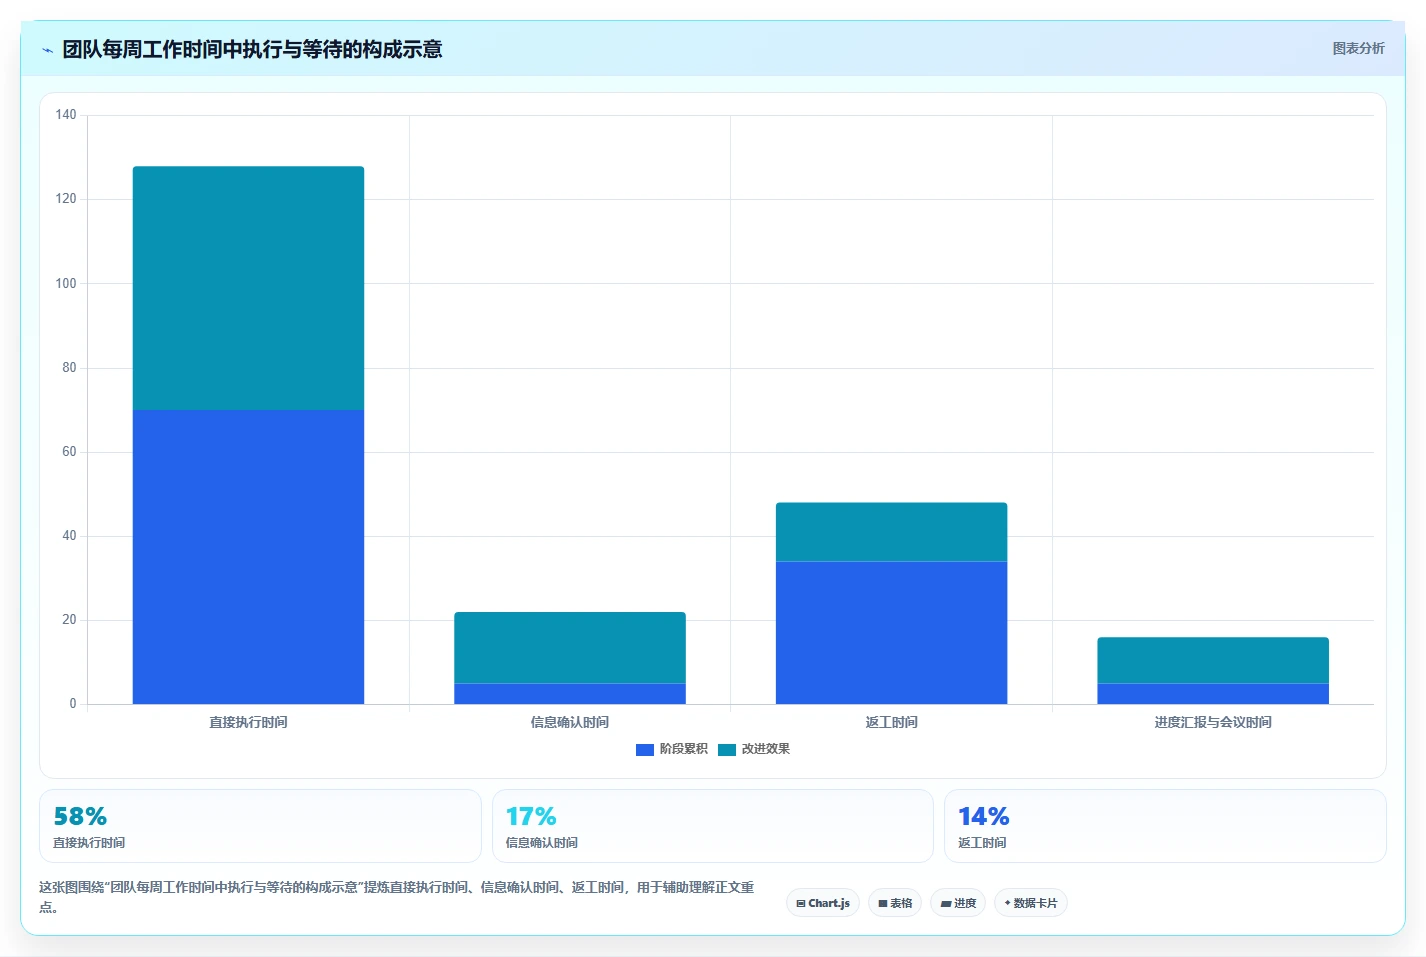Image resolution: width=1426 pixels, height=957 pixels.
Task: Click the teal segment of 进度汇报与会议时间 bar
Action: (x=1213, y=660)
